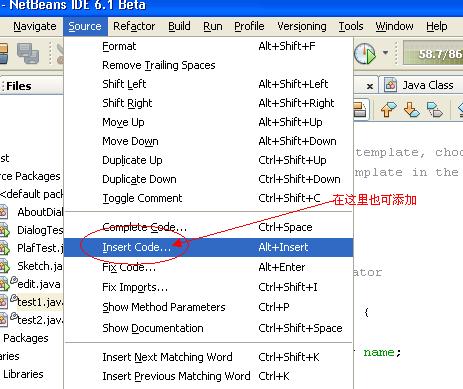Select the default package node
The image size is (463, 389).
coord(32,194)
